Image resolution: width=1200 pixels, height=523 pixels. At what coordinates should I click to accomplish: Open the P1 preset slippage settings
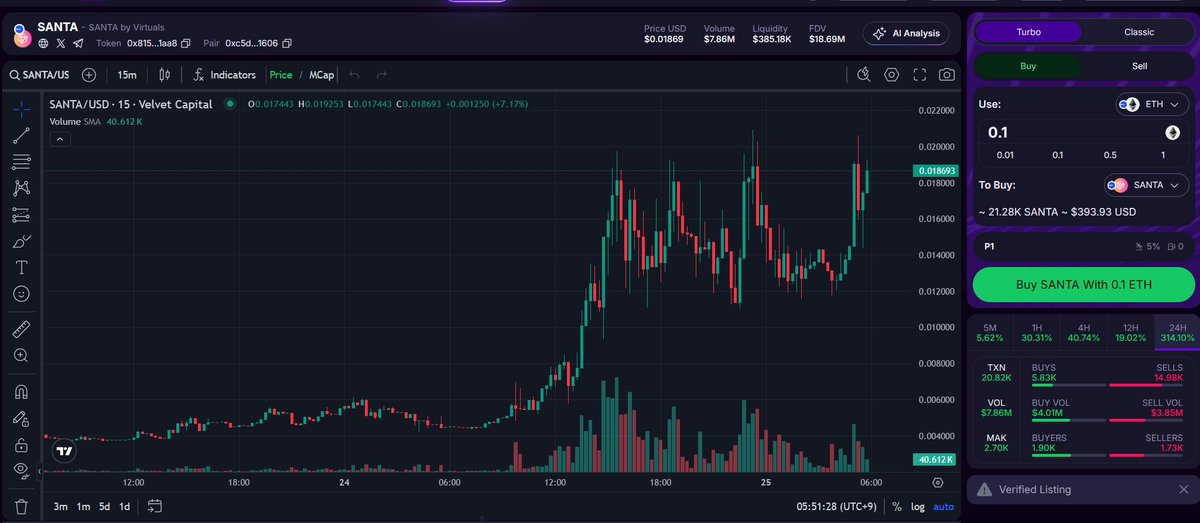pyautogui.click(x=1084, y=246)
